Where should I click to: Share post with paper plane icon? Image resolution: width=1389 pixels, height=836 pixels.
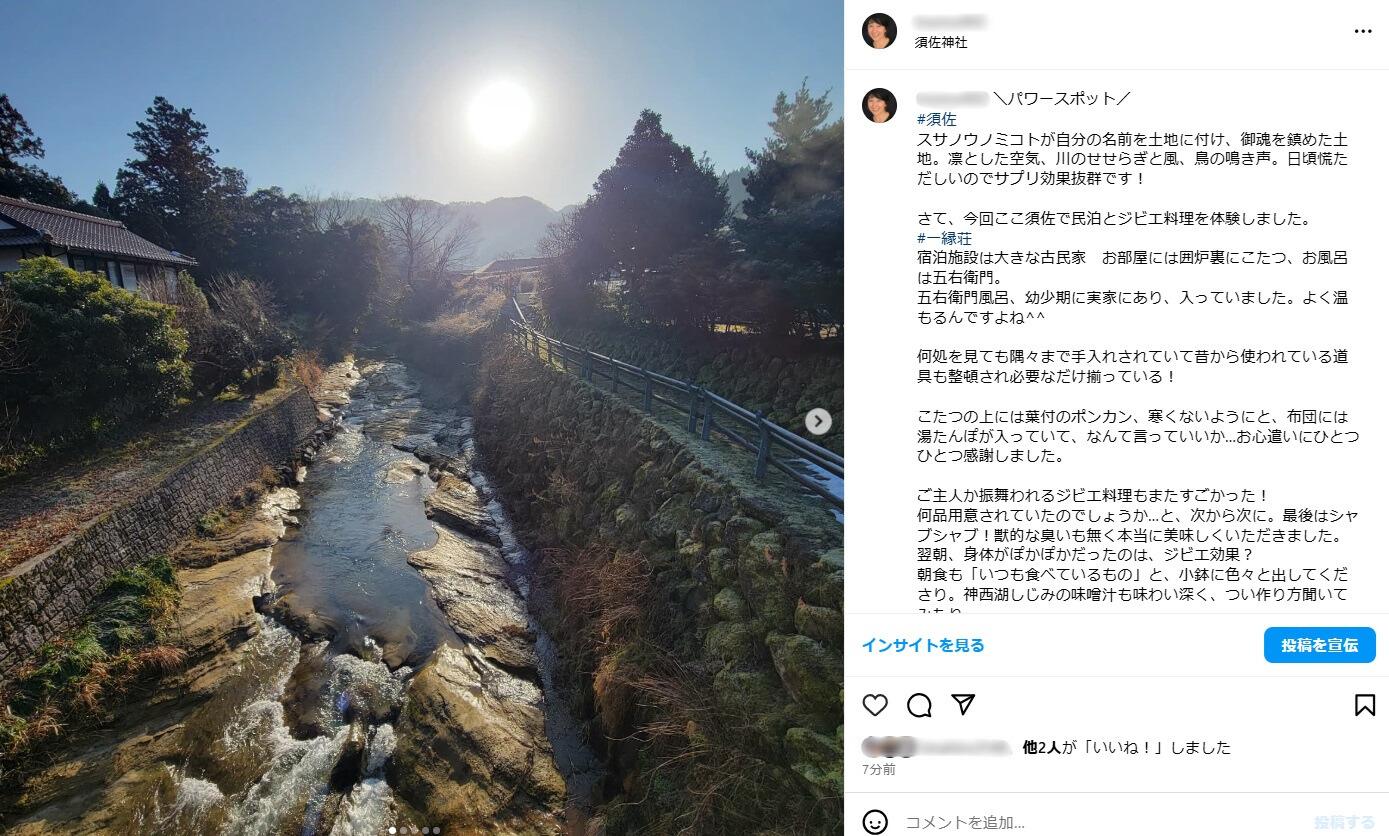(x=963, y=704)
